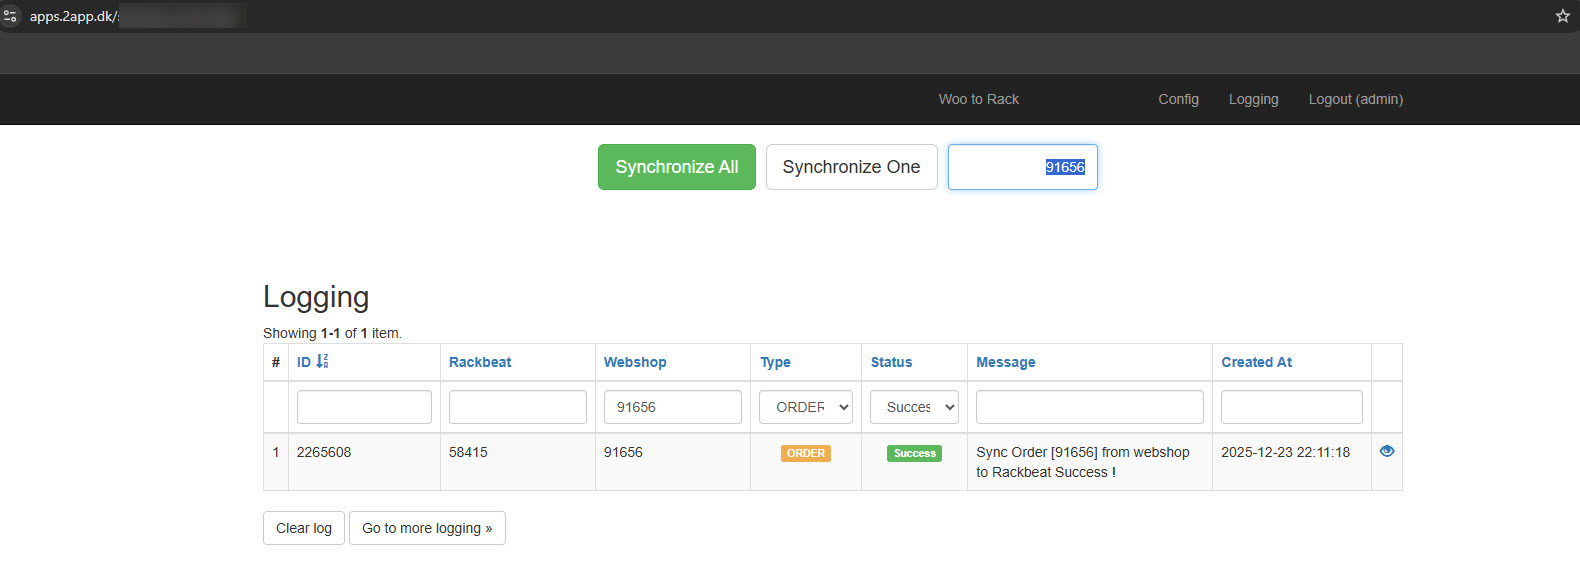Open the Status filter dropdown
The width and height of the screenshot is (1580, 570).
point(914,407)
